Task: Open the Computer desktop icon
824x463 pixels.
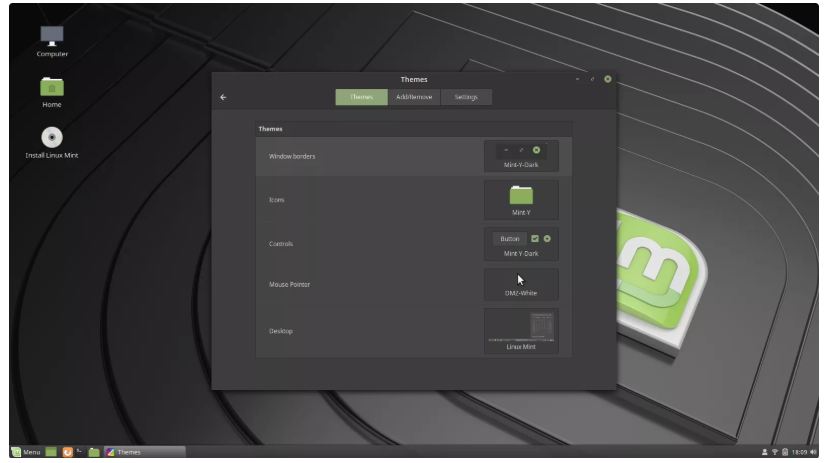Action: pyautogui.click(x=52, y=42)
